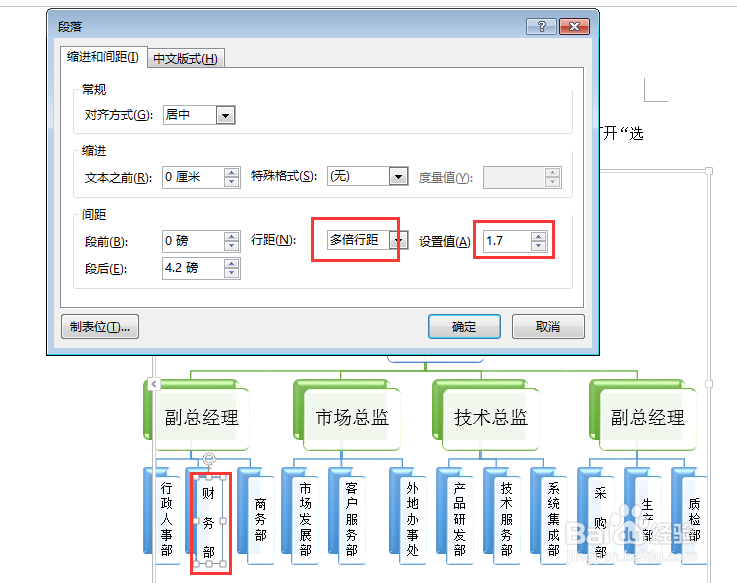Decrease the 段后 spacing with down arrow

tap(231, 273)
